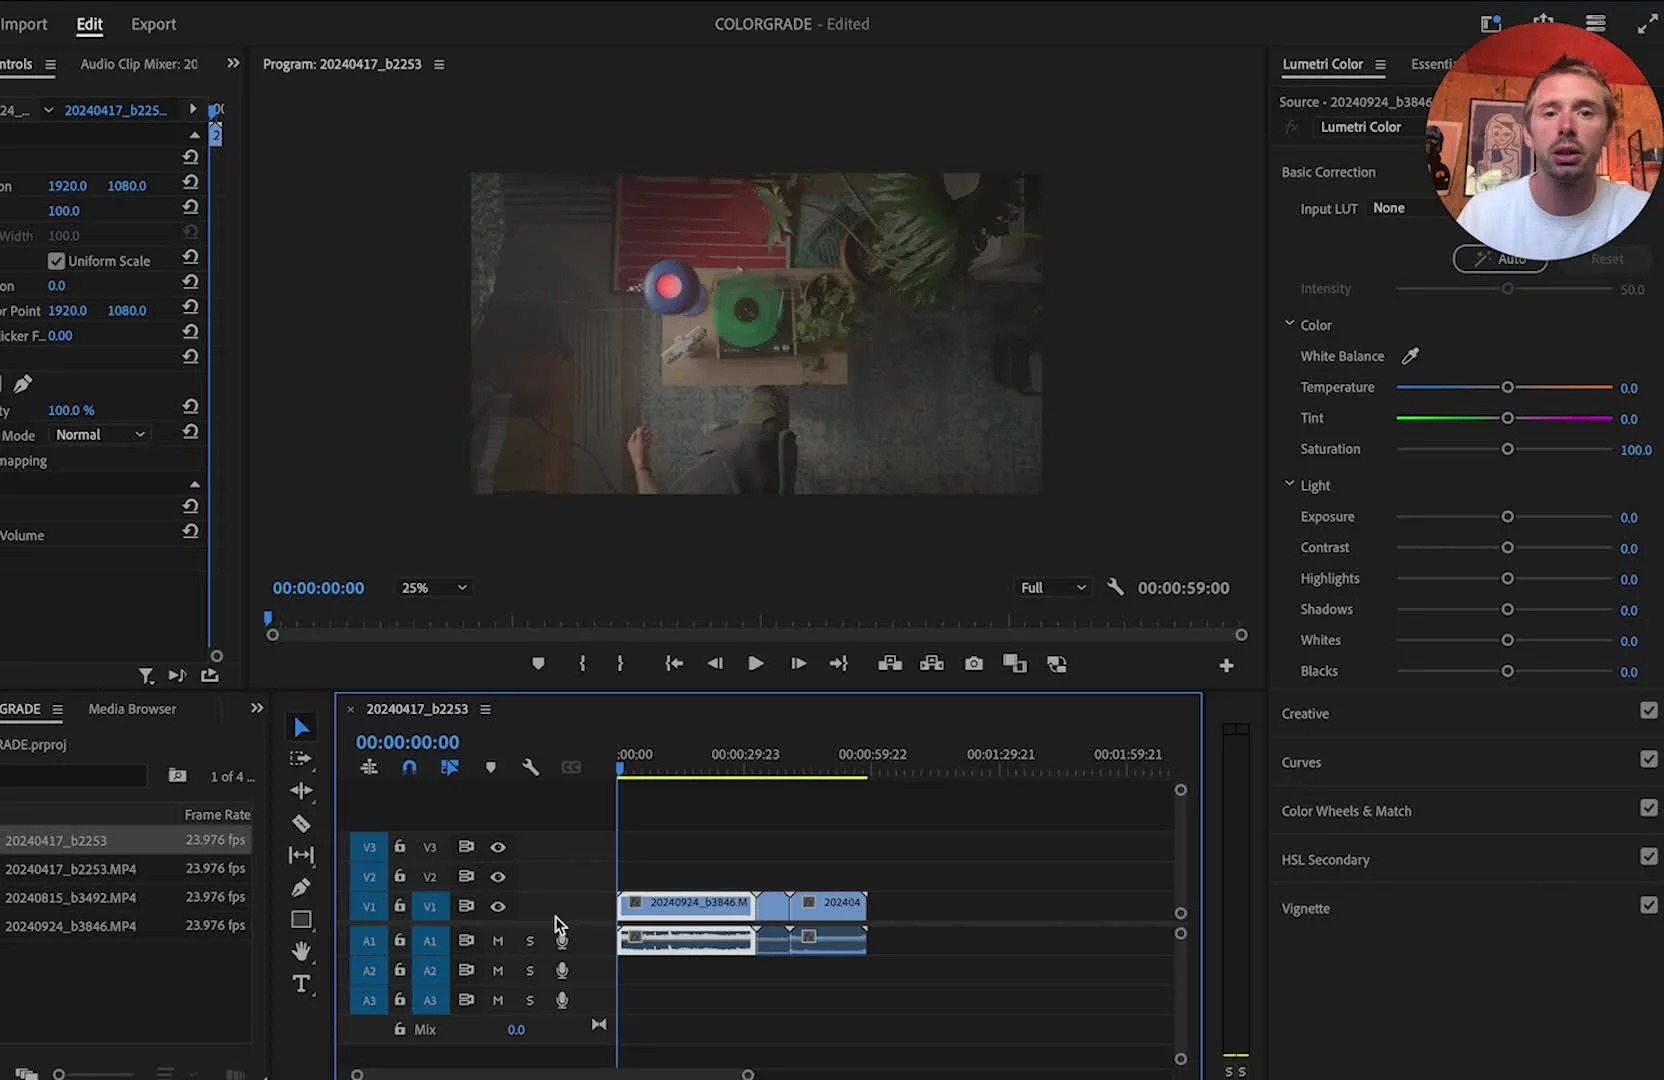Collapse the Light section
This screenshot has height=1080, width=1664.
pos(1290,484)
